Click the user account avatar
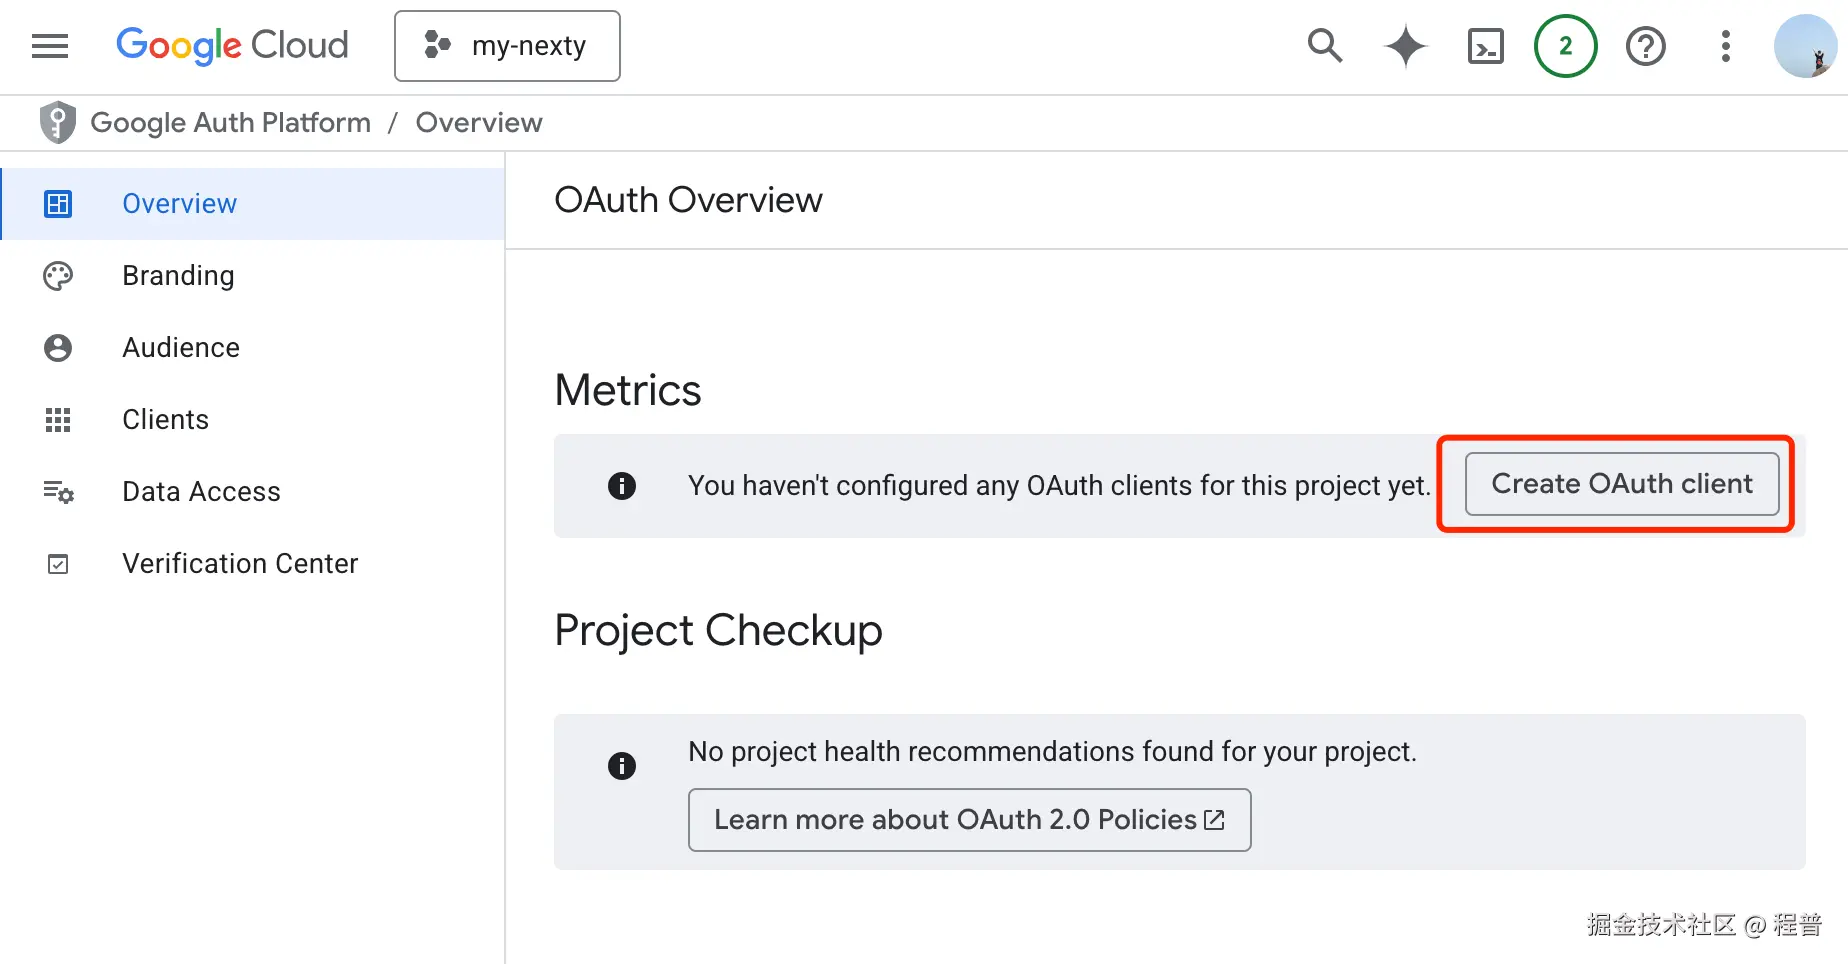 tap(1804, 46)
